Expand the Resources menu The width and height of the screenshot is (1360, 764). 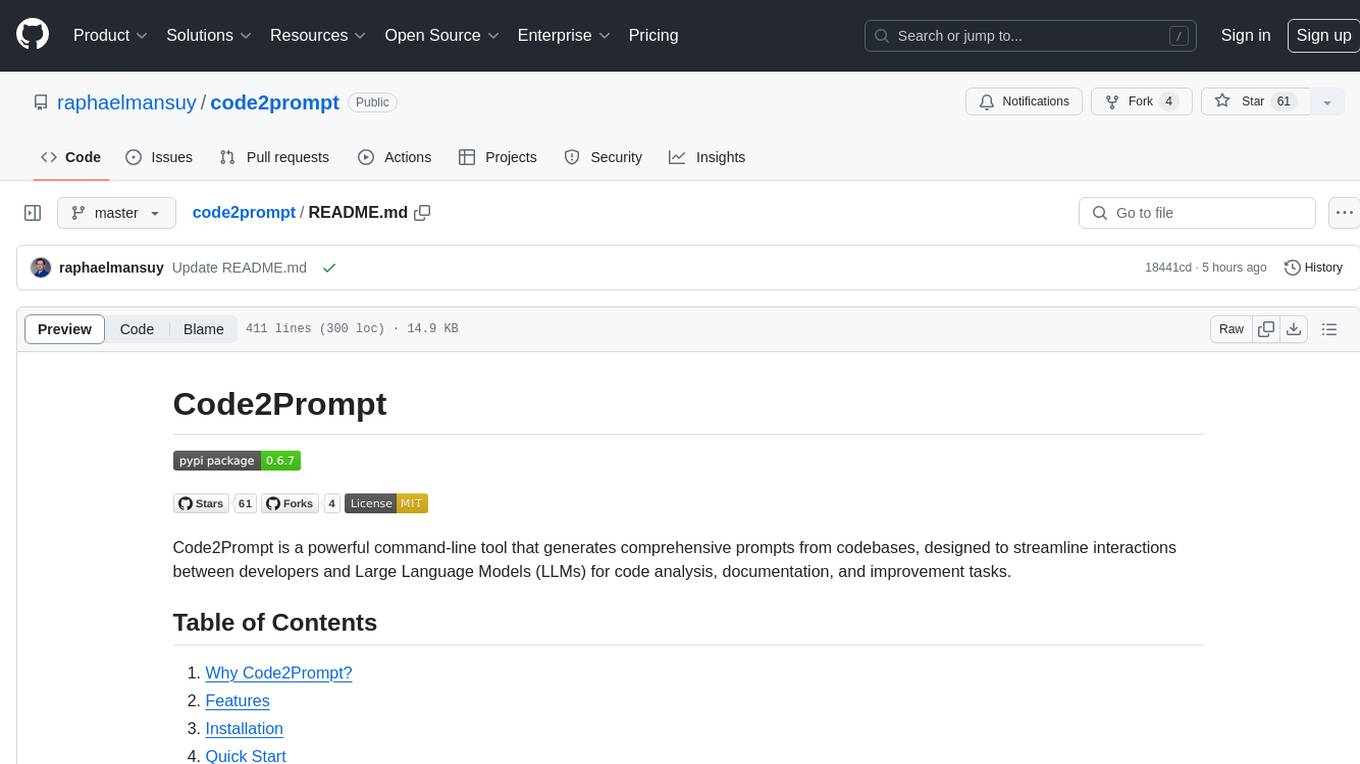[318, 35]
